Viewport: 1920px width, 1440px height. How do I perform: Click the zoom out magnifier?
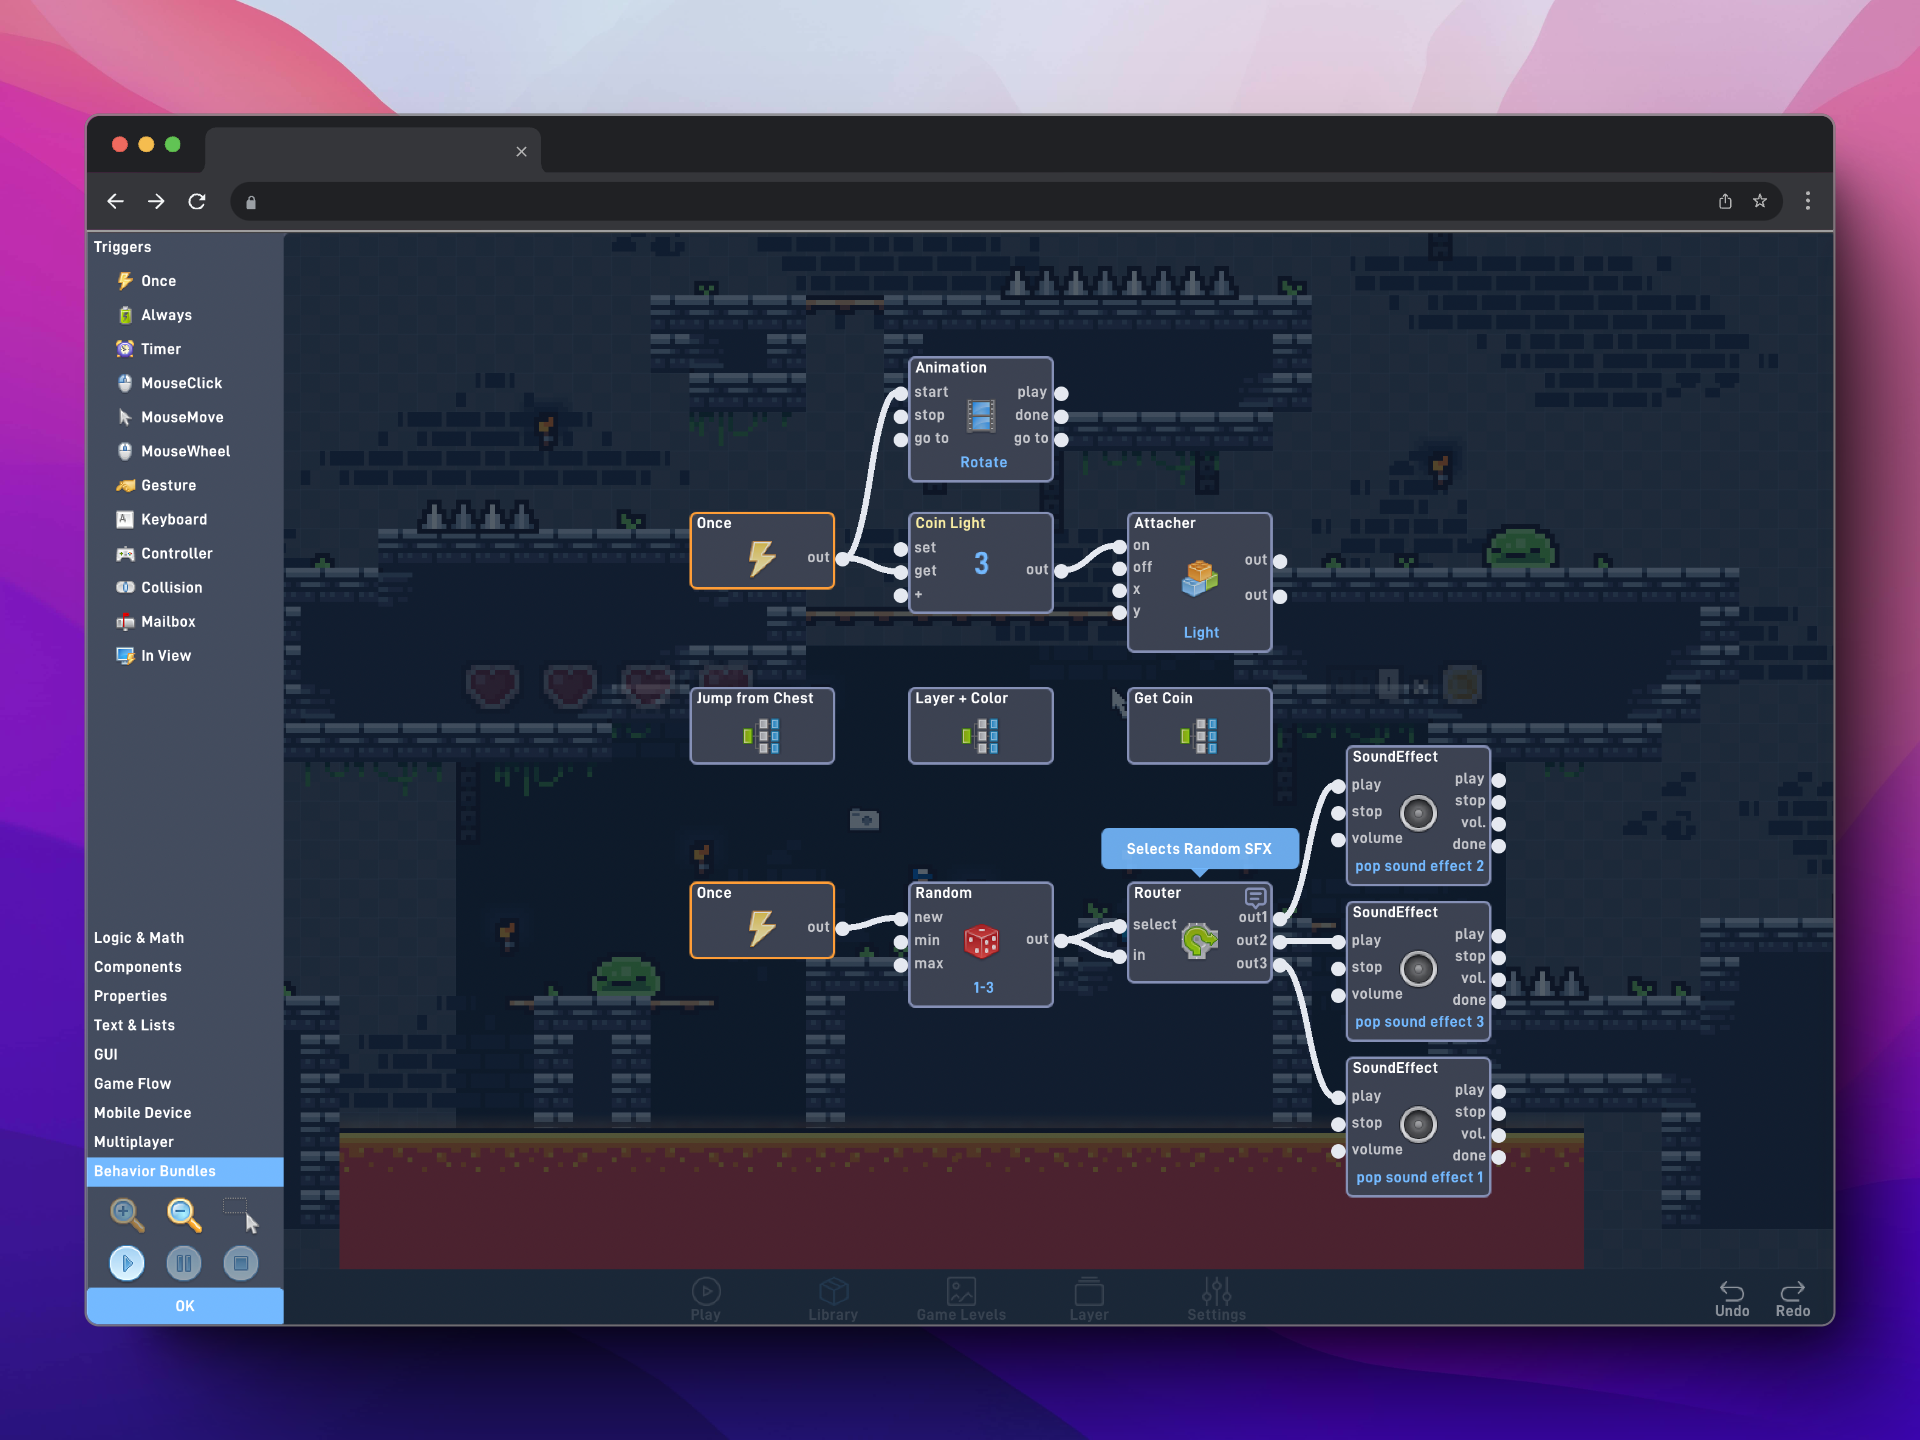pyautogui.click(x=184, y=1215)
